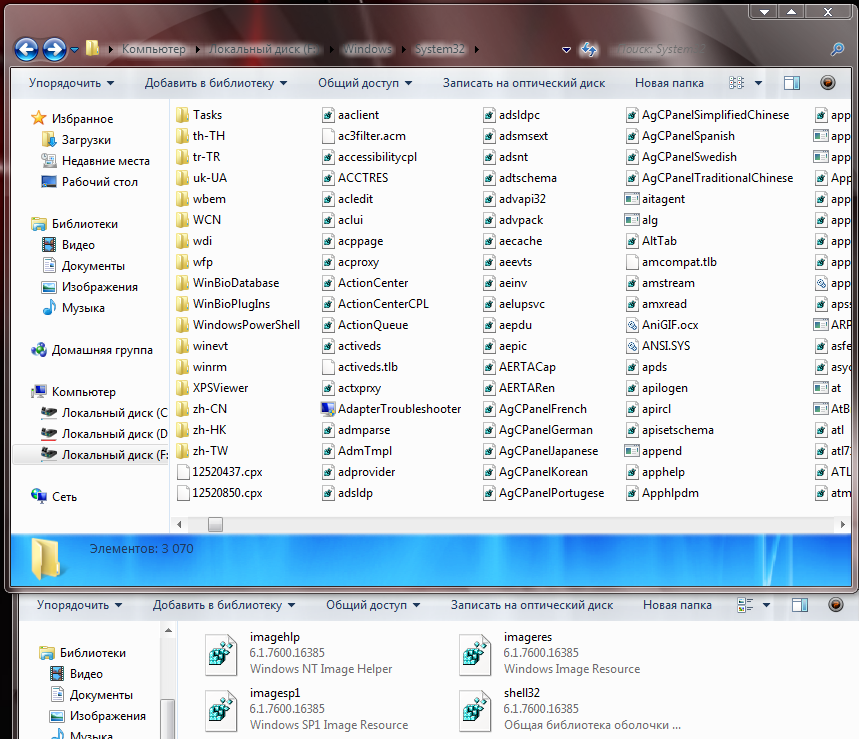Click Новая папка in System32 toolbar
The width and height of the screenshot is (859, 739).
(669, 83)
